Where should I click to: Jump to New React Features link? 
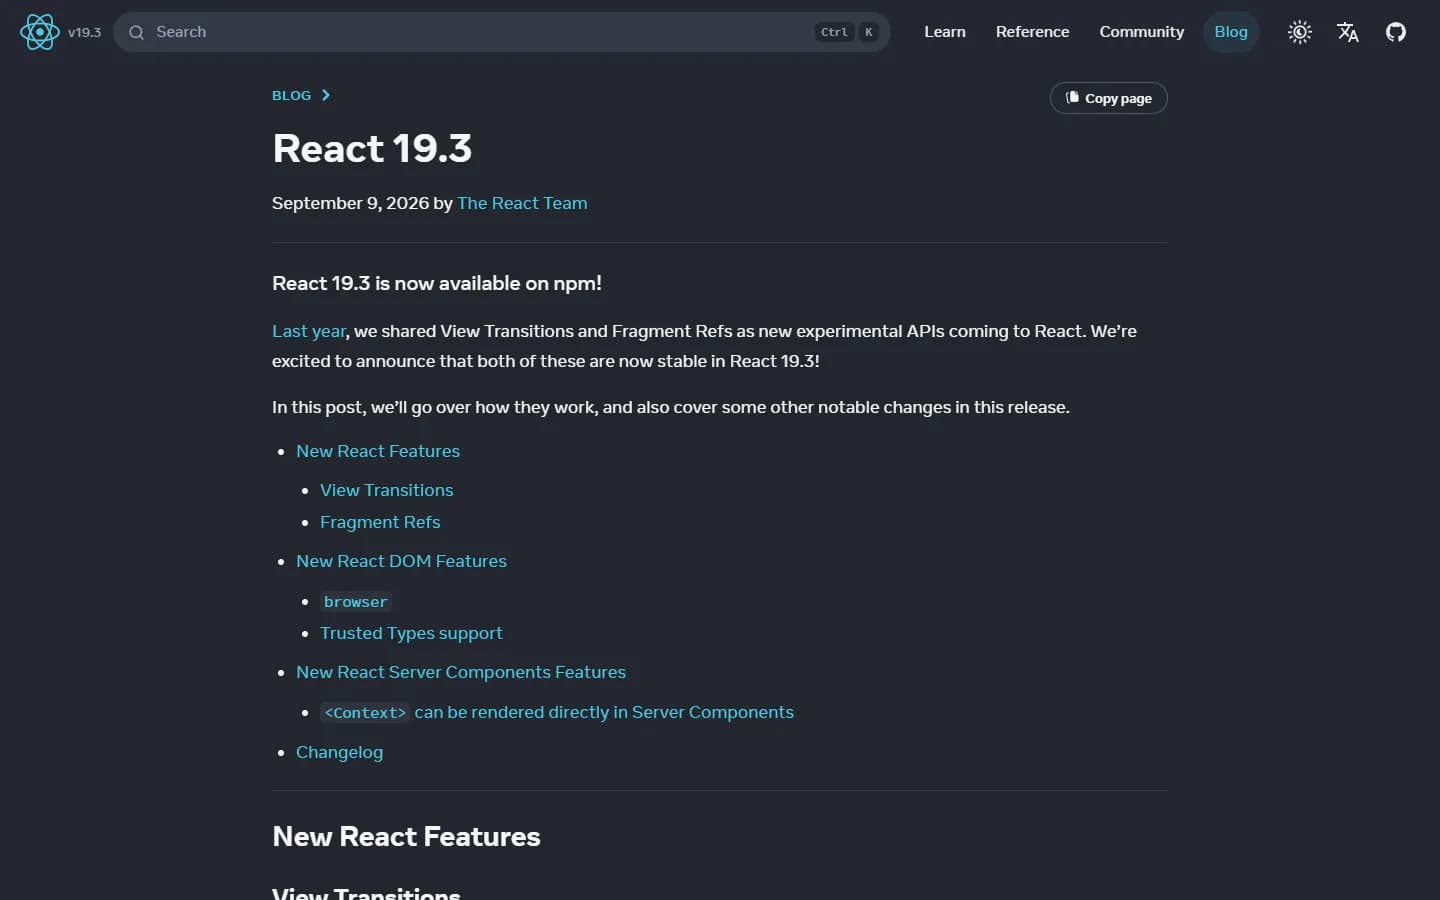point(378,451)
